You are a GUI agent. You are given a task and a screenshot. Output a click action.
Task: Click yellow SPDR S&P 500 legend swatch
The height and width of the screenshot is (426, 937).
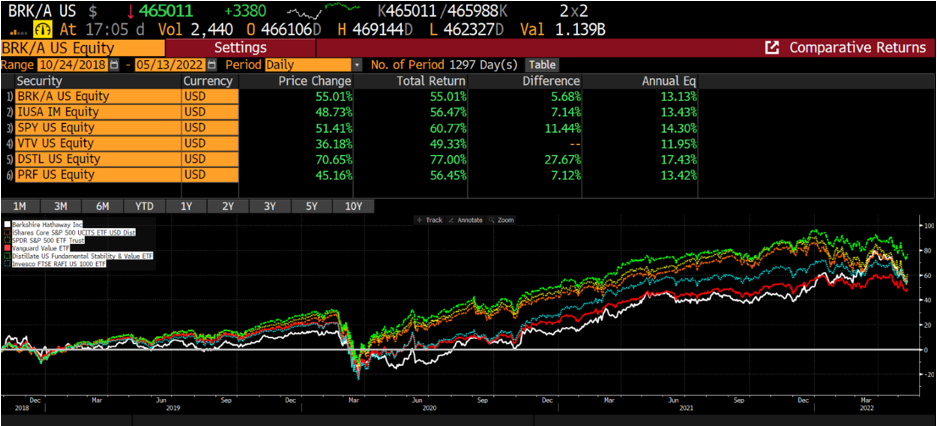[6, 240]
